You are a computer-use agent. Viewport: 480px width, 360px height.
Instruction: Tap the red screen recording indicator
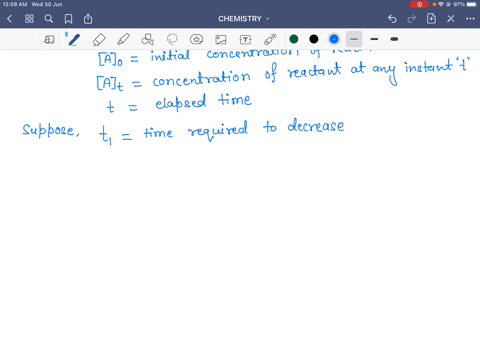(x=419, y=4)
